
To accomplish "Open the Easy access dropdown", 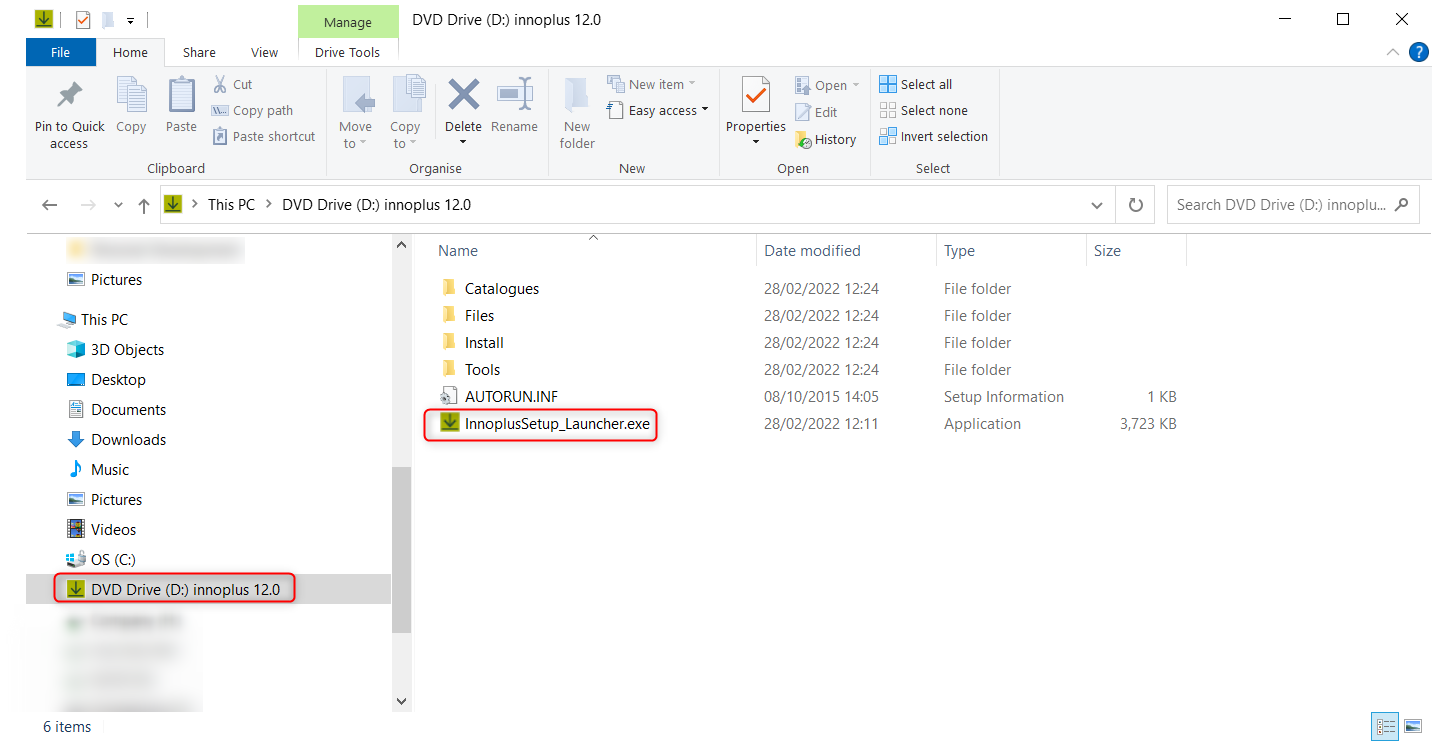I will coord(657,110).
